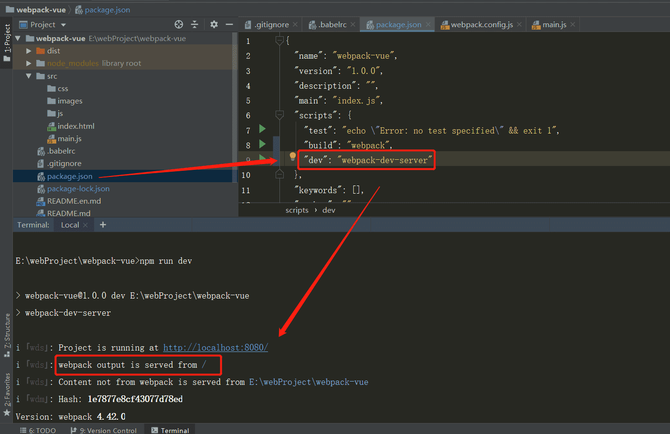The image size is (670, 434).
Task: Click the collapse all icon in Project panel
Action: coord(194,25)
